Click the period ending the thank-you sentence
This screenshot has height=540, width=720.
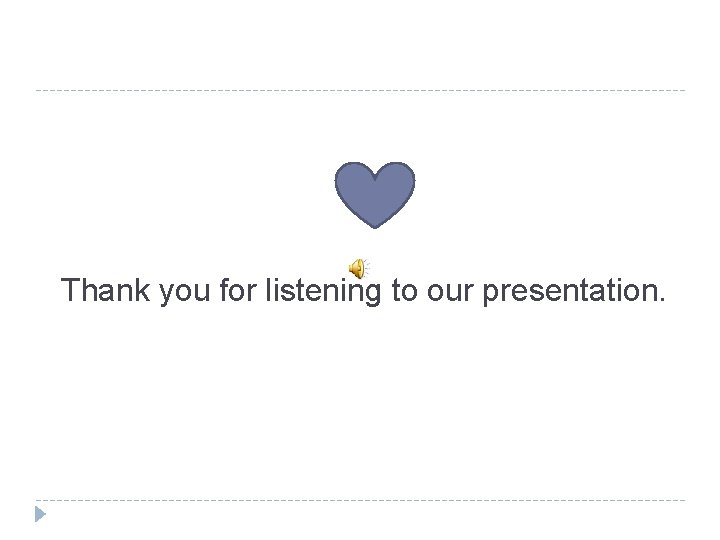click(x=659, y=300)
